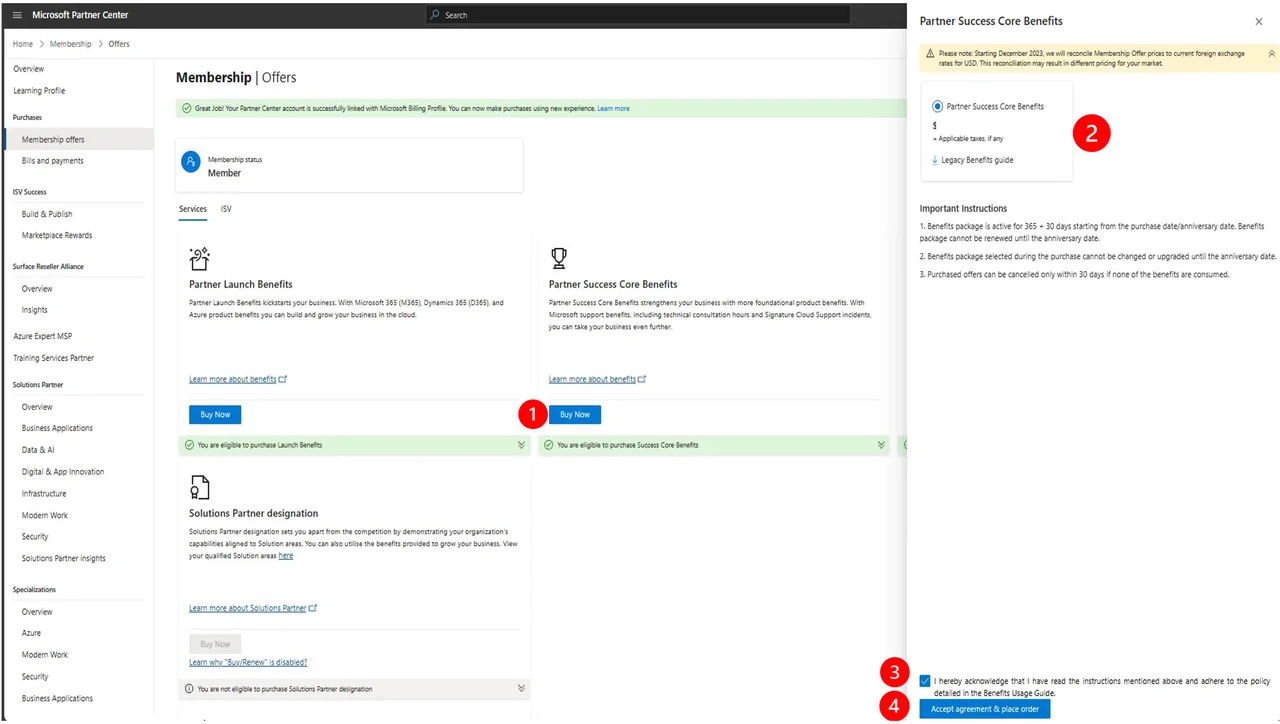This screenshot has height=724, width=1280.
Task: Click the Solutions Partner designation trophy icon
Action: click(200, 488)
